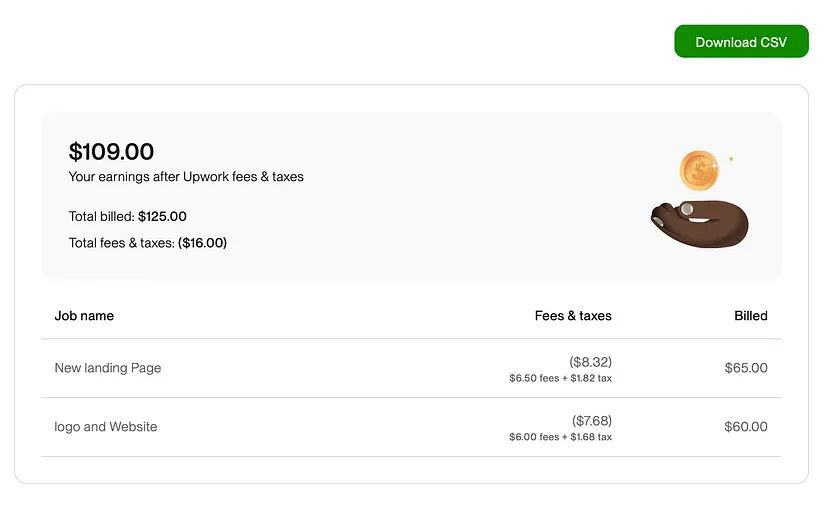Open the New landing Page job
This screenshot has width=828, height=508.
[108, 368]
